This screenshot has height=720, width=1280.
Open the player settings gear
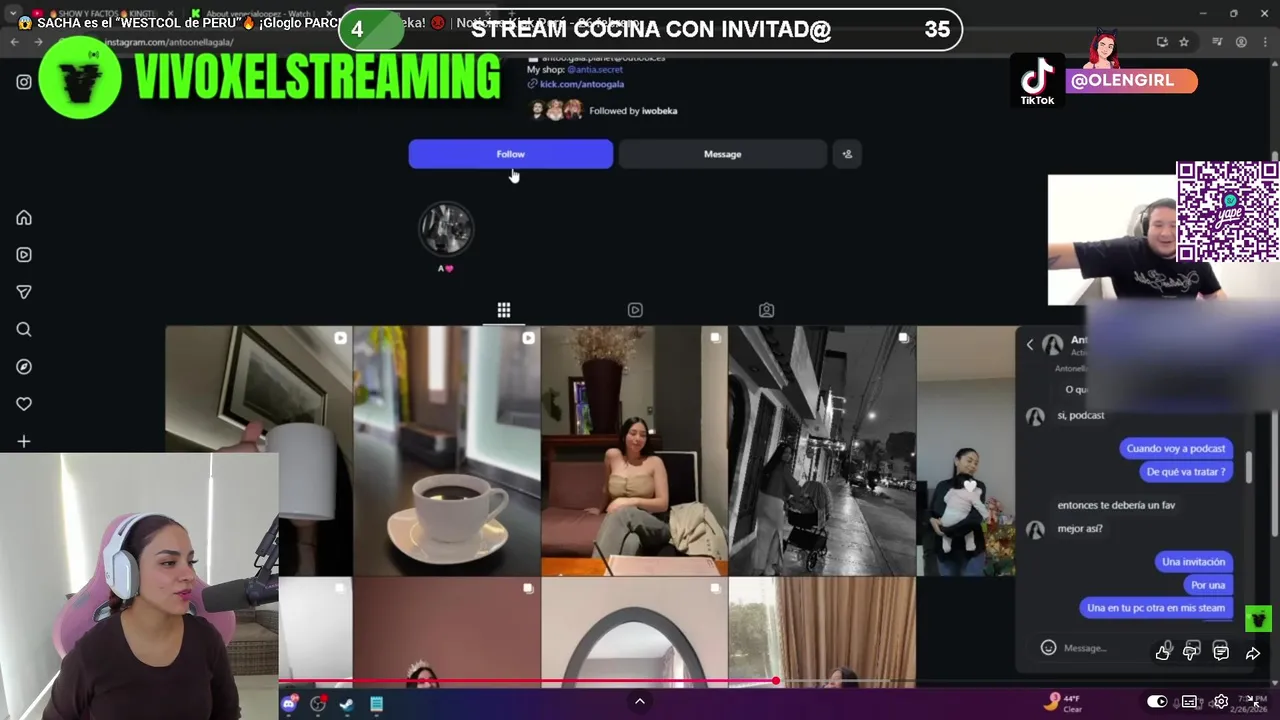point(1221,701)
